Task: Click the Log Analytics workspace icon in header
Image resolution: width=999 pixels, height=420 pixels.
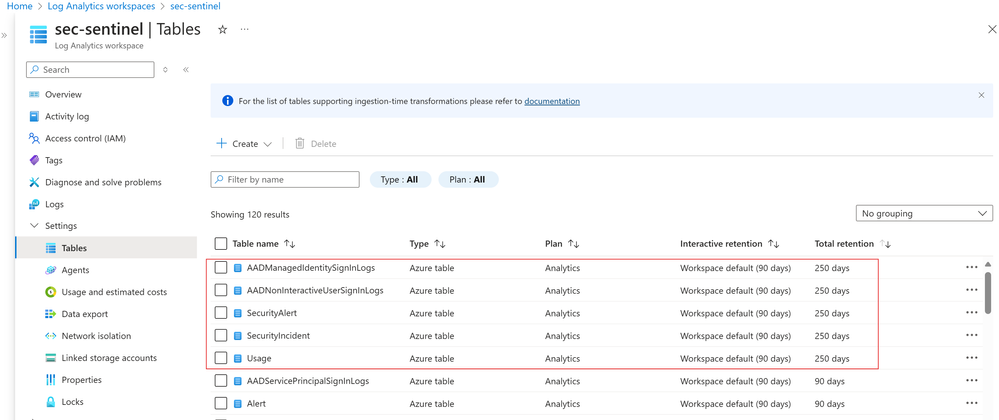Action: click(39, 34)
